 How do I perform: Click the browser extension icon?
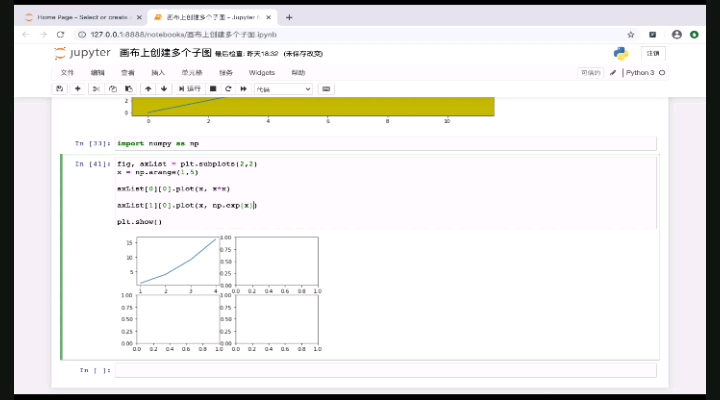[x=652, y=34]
